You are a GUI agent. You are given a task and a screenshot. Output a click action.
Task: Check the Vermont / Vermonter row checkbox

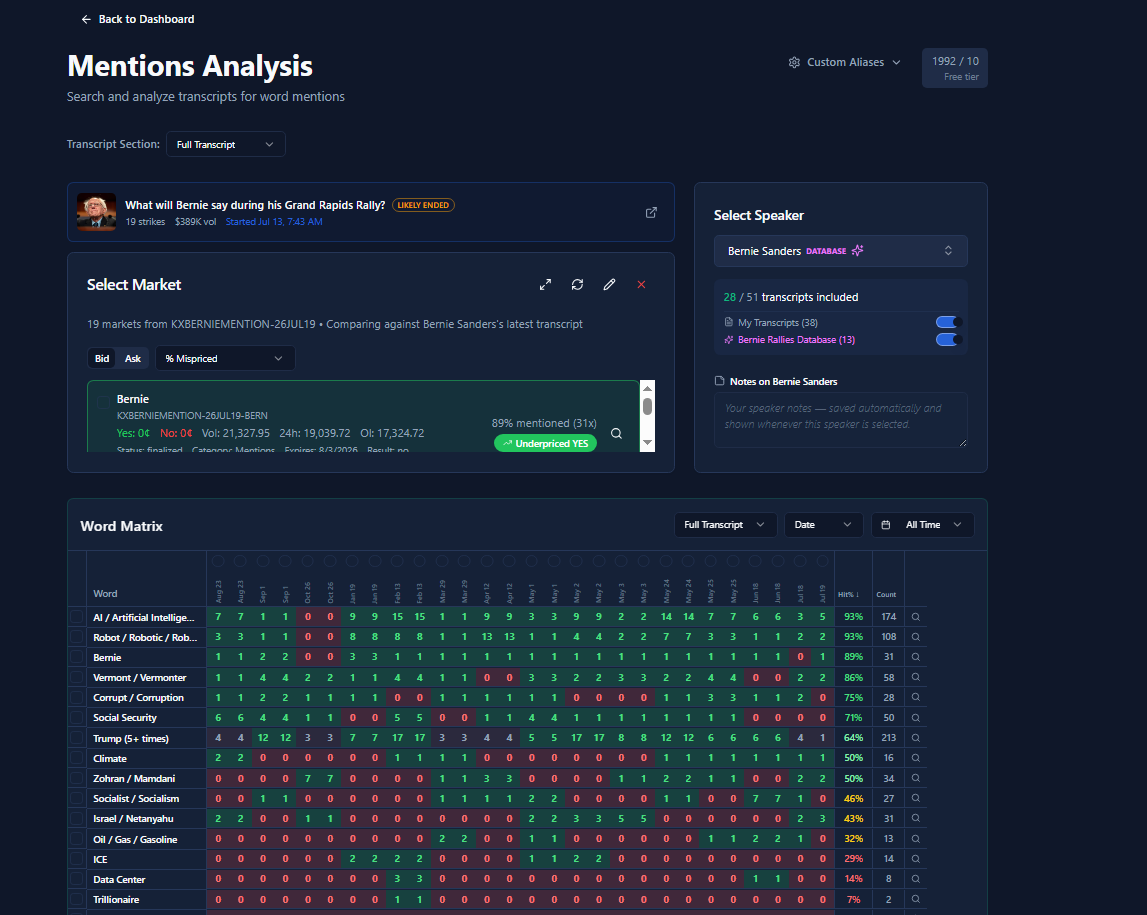(77, 677)
